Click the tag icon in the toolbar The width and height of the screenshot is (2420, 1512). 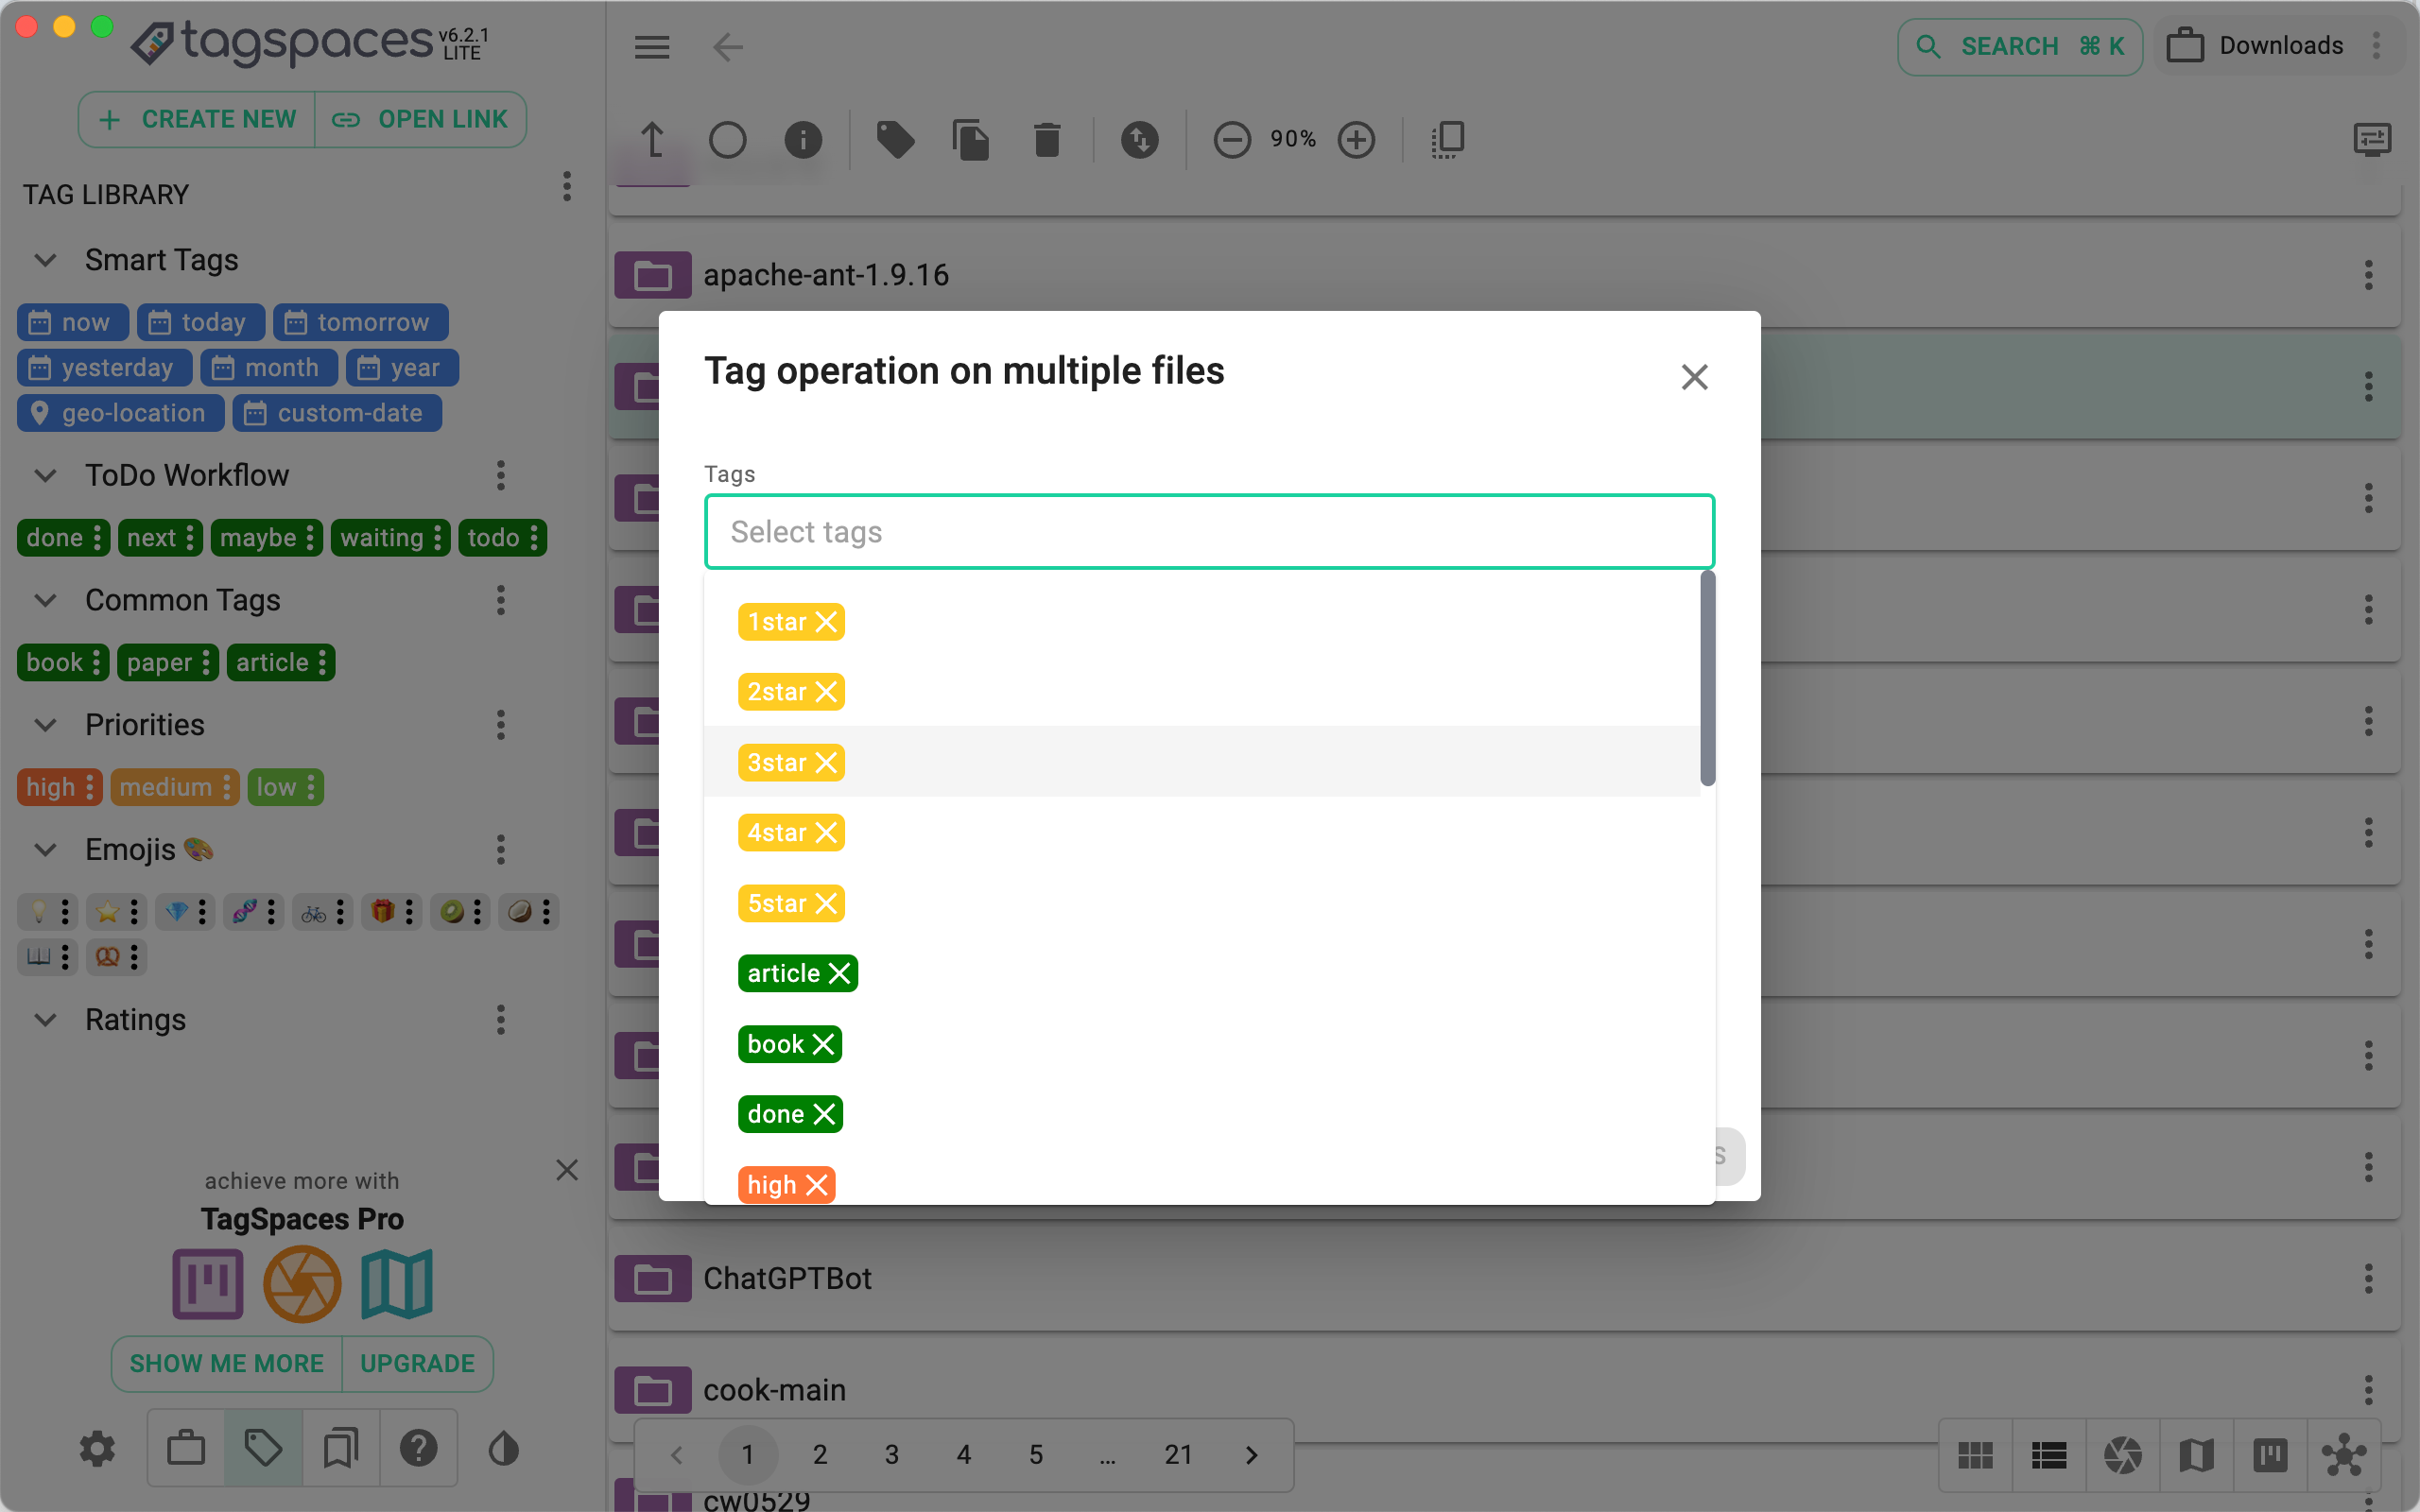[x=895, y=139]
